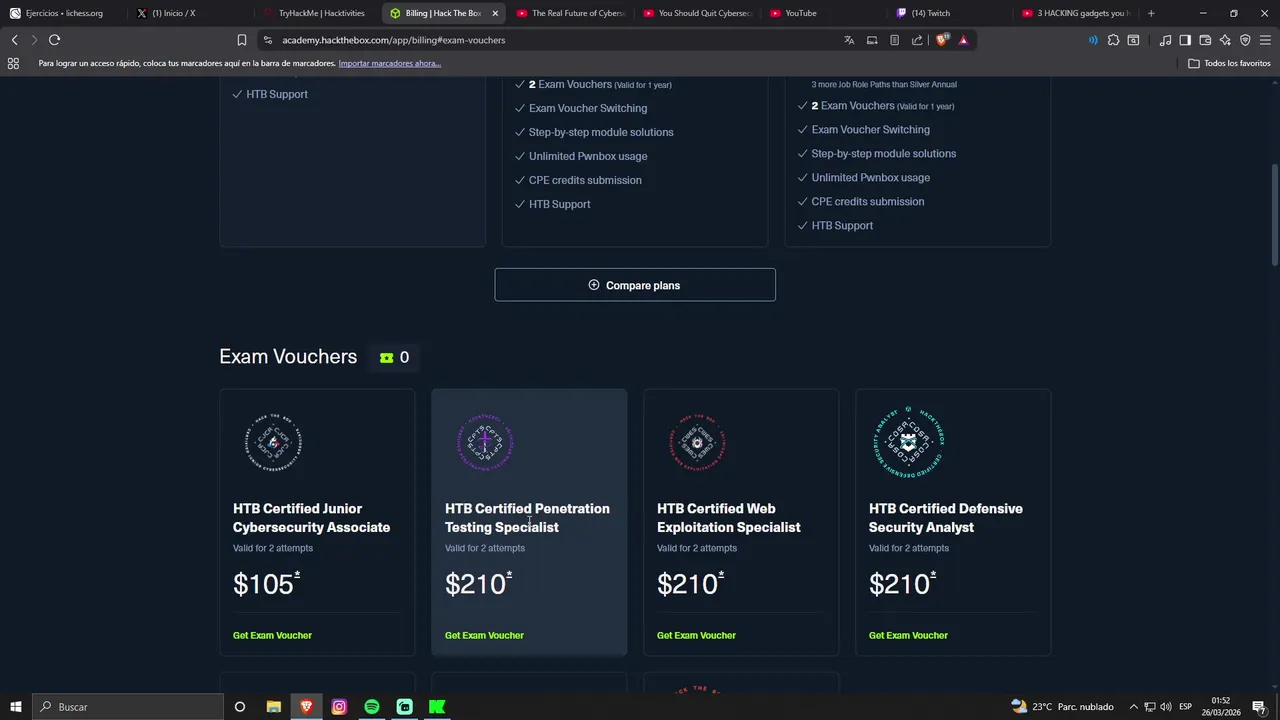Screen dimensions: 1280x720
Task: Get Exam Voucher for Defensive Security Analyst
Action: [908, 635]
